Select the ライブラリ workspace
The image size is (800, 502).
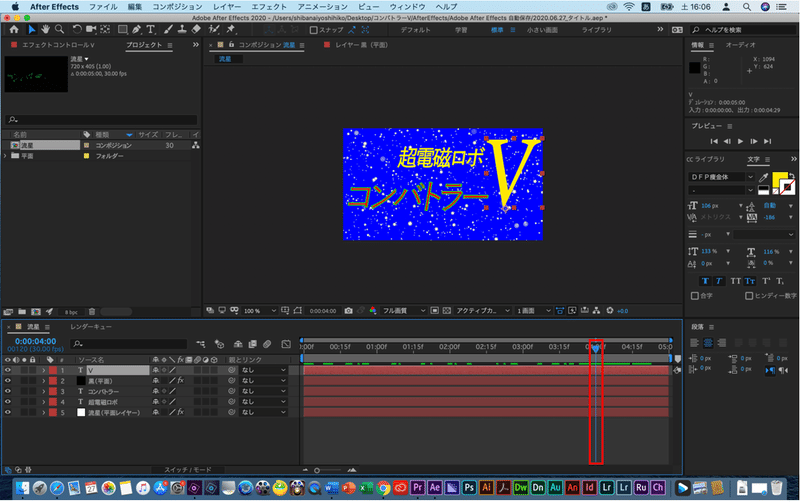click(x=596, y=30)
